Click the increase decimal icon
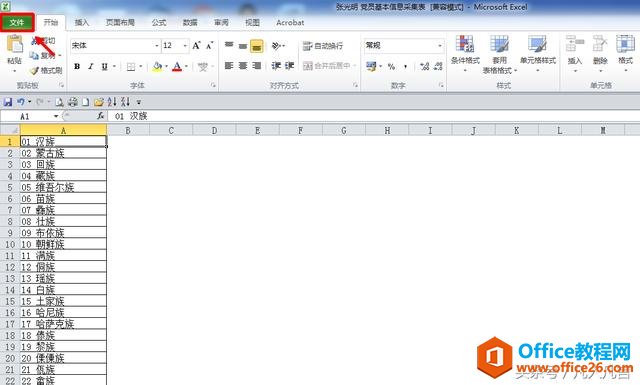Image resolution: width=640 pixels, height=385 pixels. click(x=424, y=66)
